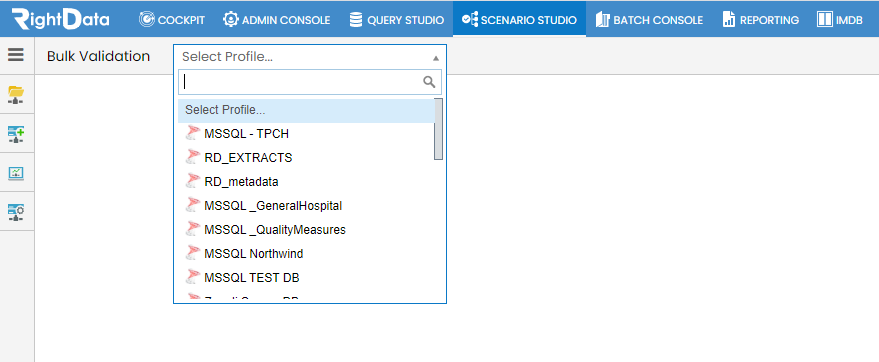The height and width of the screenshot is (362, 879).
Task: Click the RightData logo
Action: point(61,19)
